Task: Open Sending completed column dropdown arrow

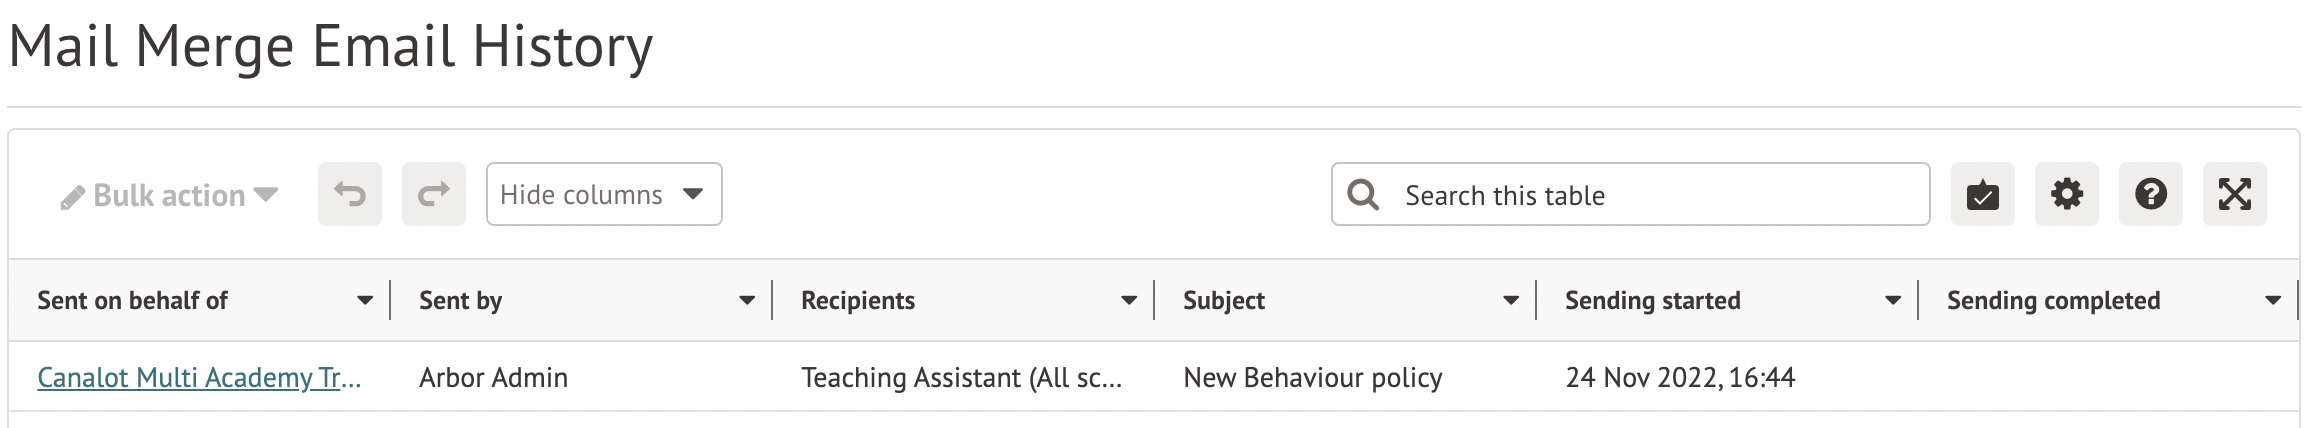Action: click(2273, 300)
